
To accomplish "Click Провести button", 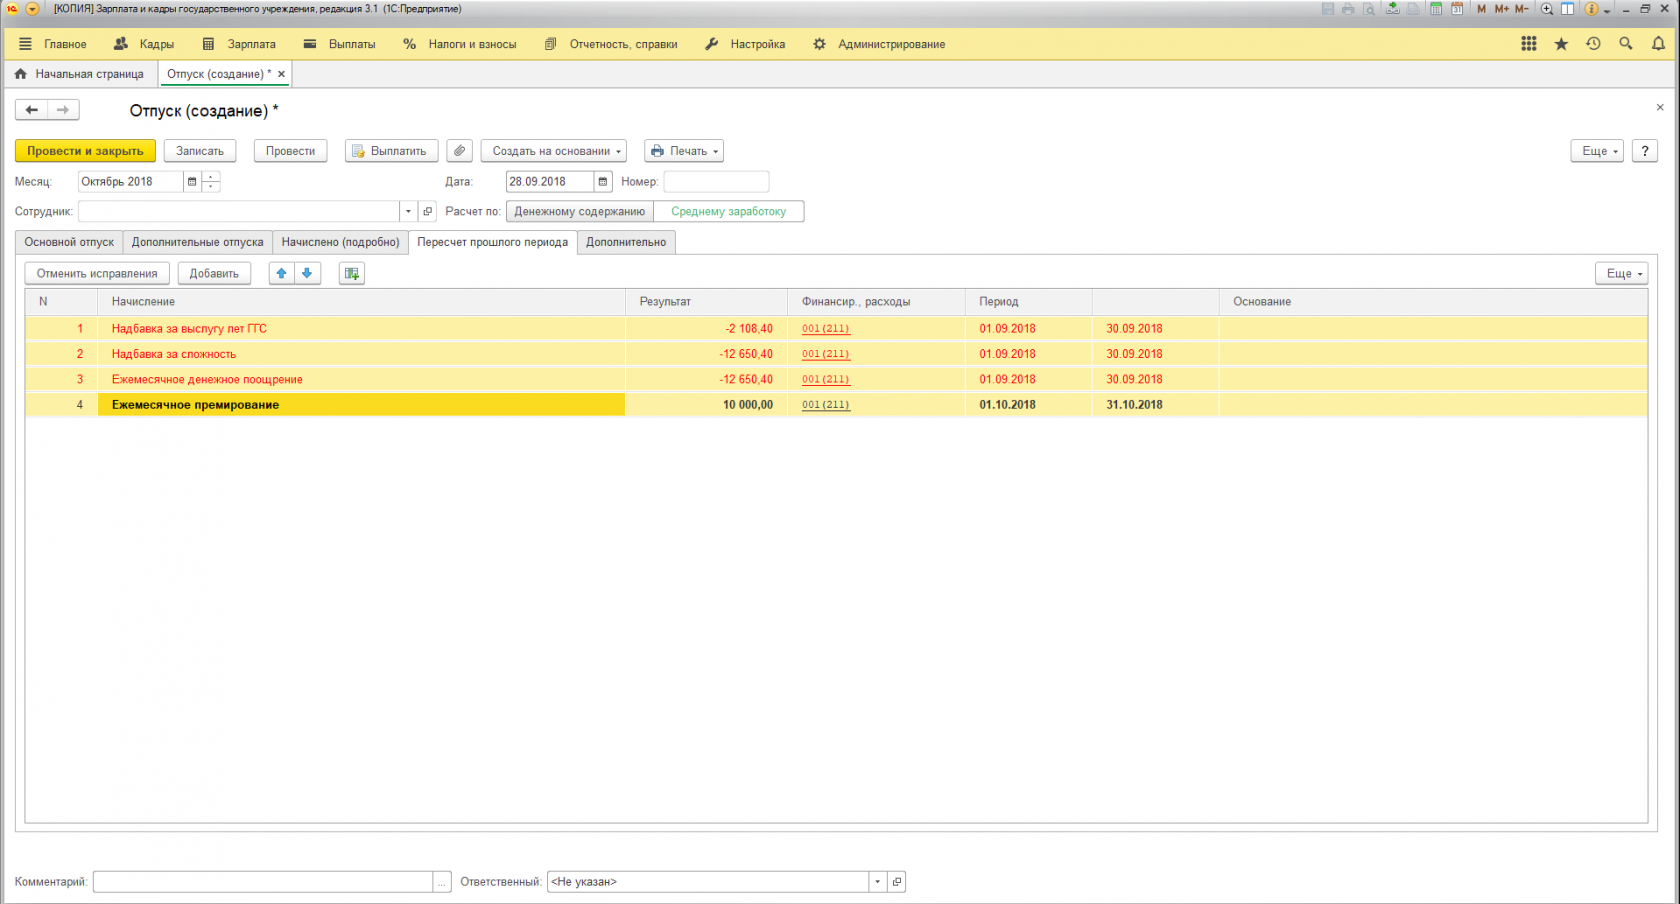I will pyautogui.click(x=290, y=151).
